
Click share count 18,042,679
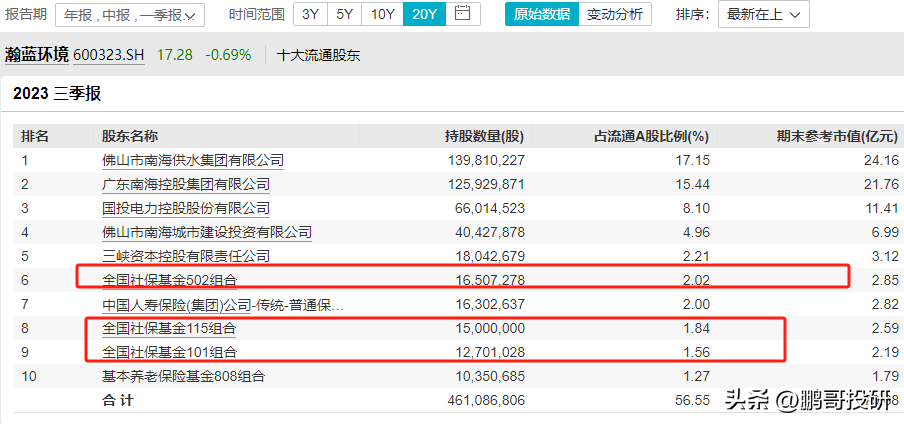[x=489, y=256]
